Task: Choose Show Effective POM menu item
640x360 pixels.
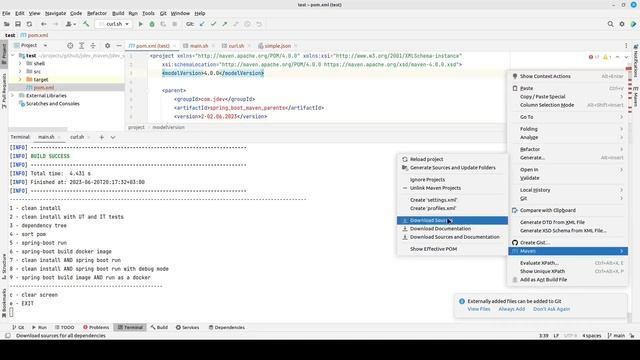Action: tap(452, 249)
